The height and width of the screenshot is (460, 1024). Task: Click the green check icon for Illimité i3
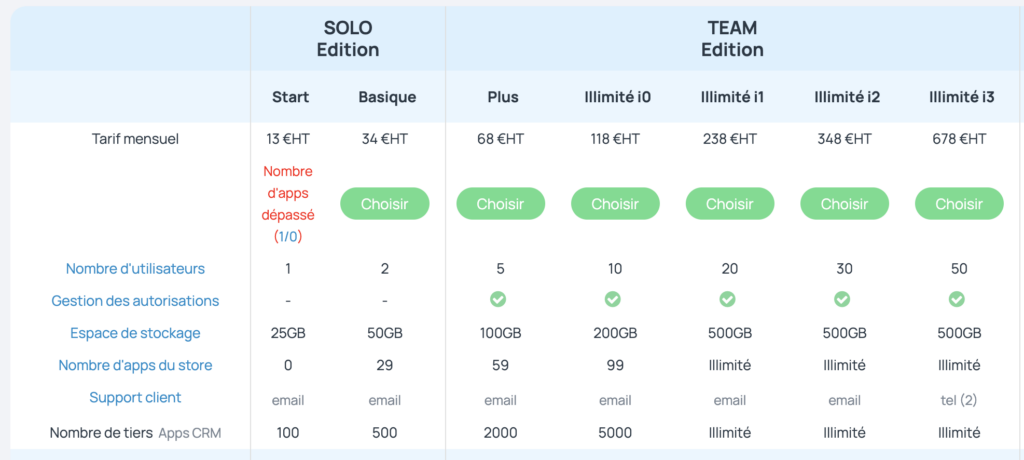click(957, 299)
